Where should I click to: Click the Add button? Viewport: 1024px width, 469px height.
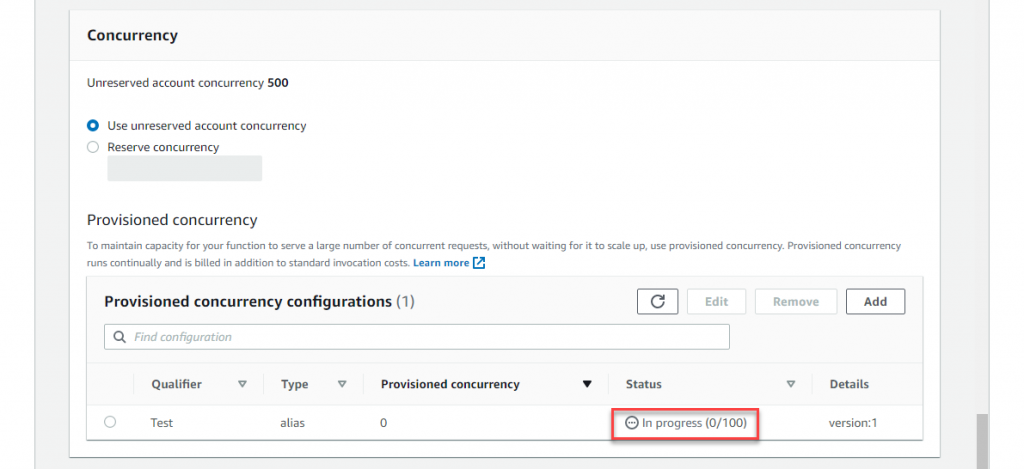point(875,301)
